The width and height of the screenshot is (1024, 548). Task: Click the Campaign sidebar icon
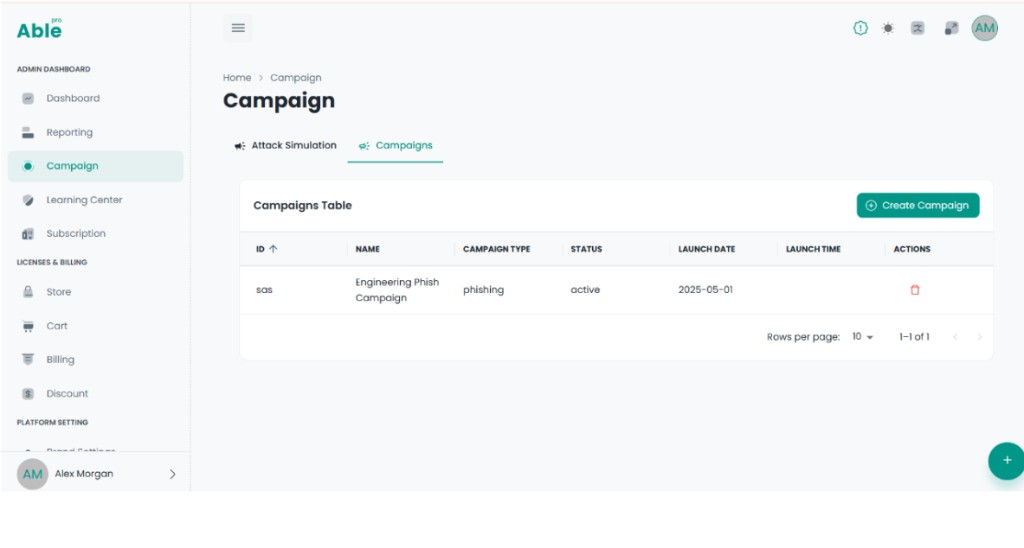27,166
